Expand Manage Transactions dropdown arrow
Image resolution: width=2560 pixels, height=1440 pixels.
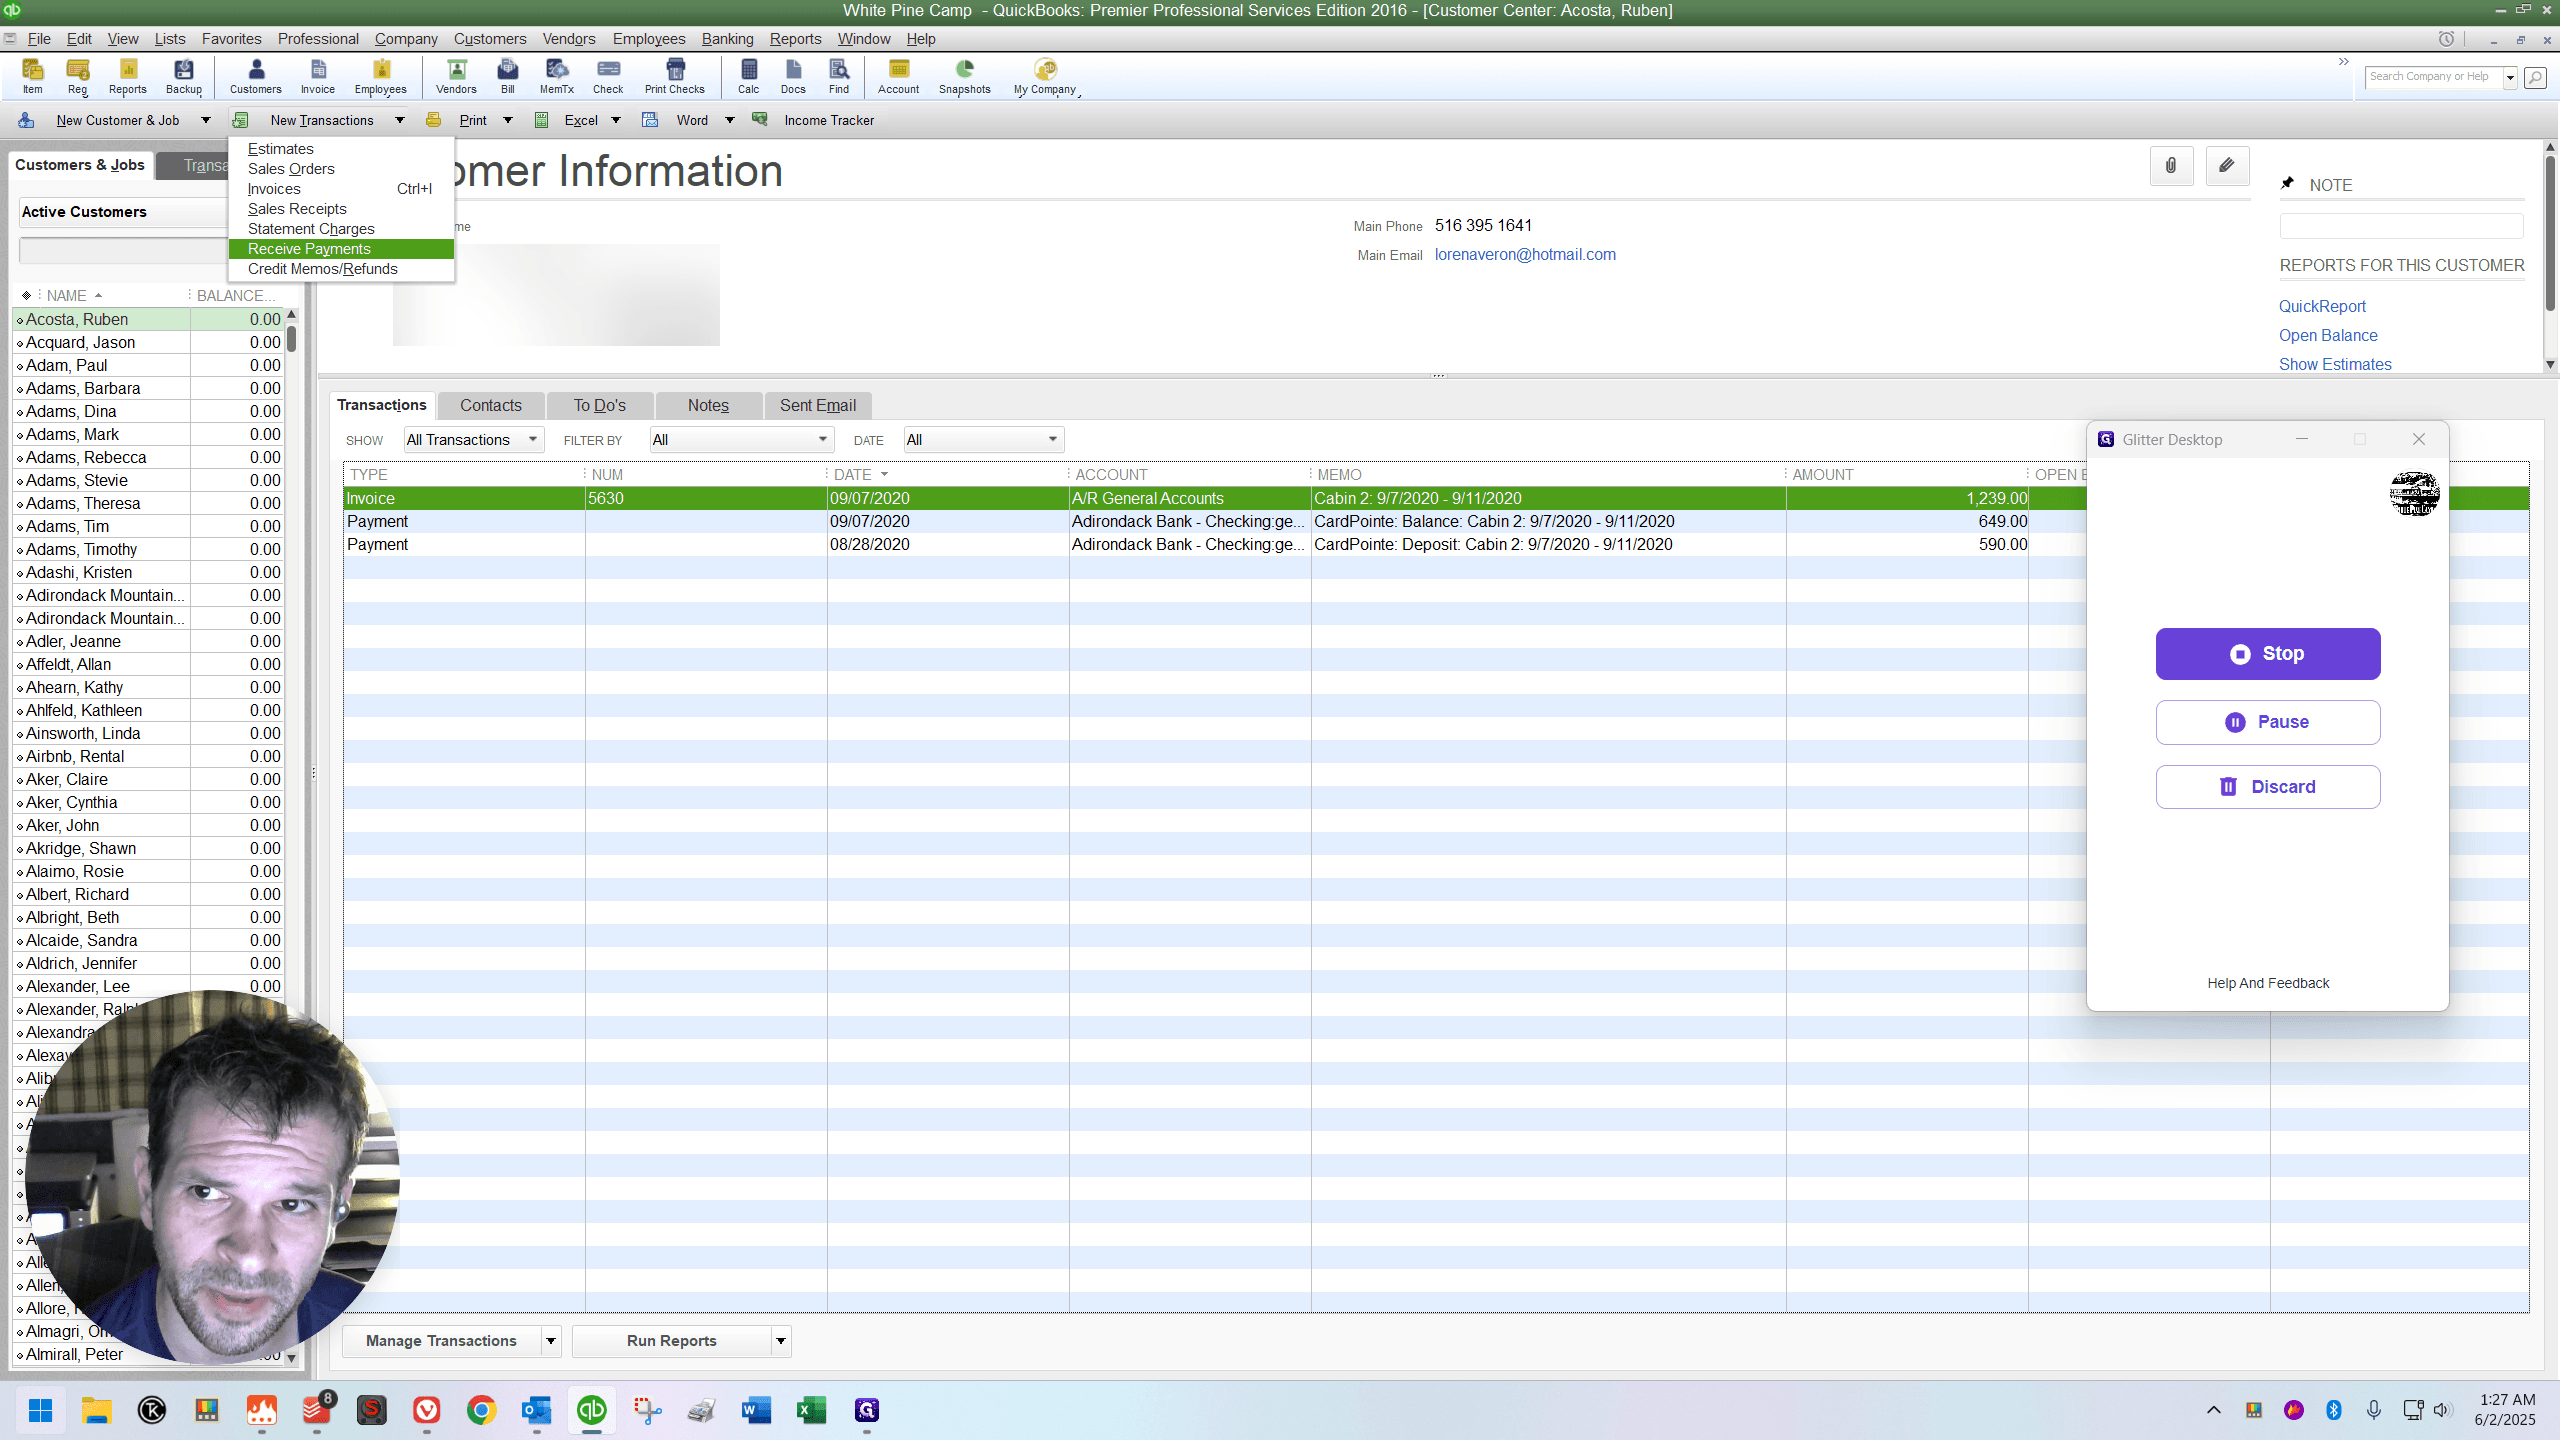550,1341
